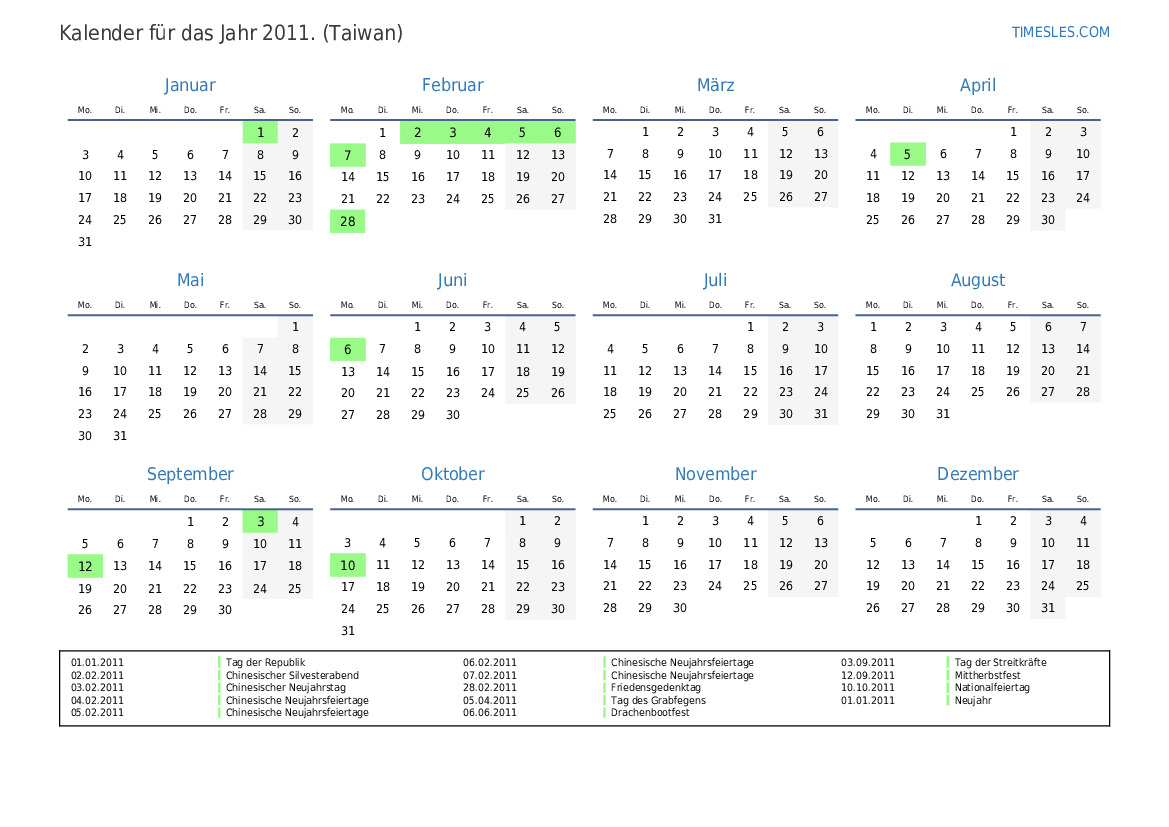Click the Tag der Streitkräfte legend entry
Image resolution: width=1169 pixels, height=827 pixels.
pyautogui.click(x=1001, y=662)
